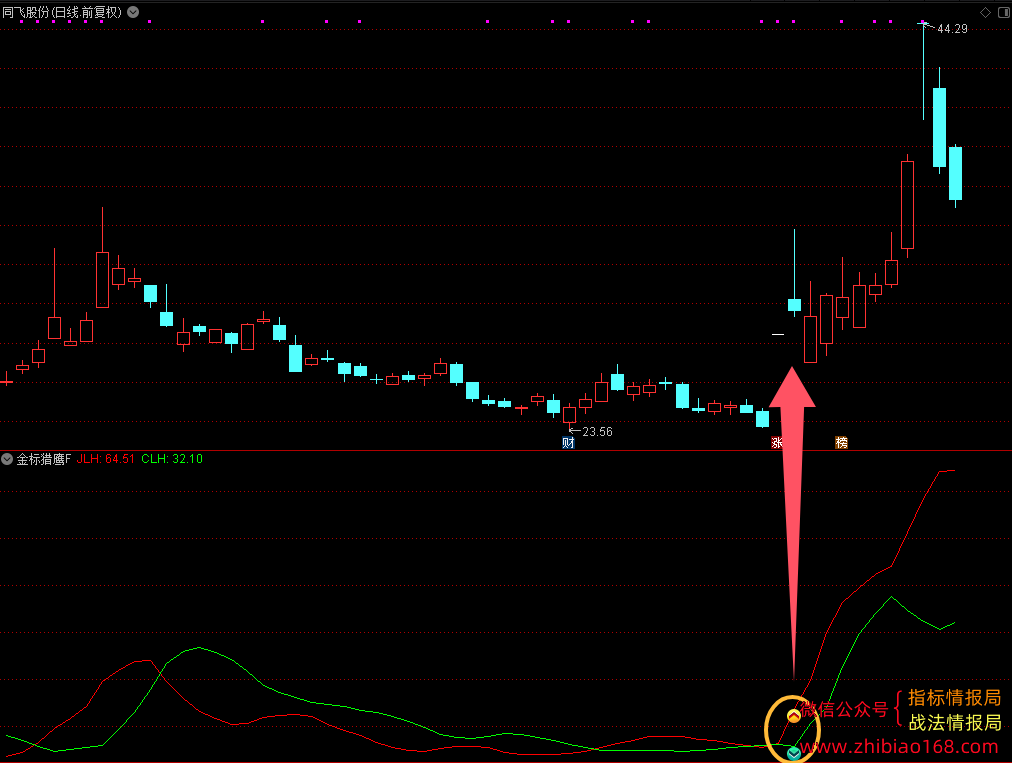1012x763 pixels.
Task: Expand the 金标猎鹰F indicator dropdown arrow
Action: pos(7,459)
